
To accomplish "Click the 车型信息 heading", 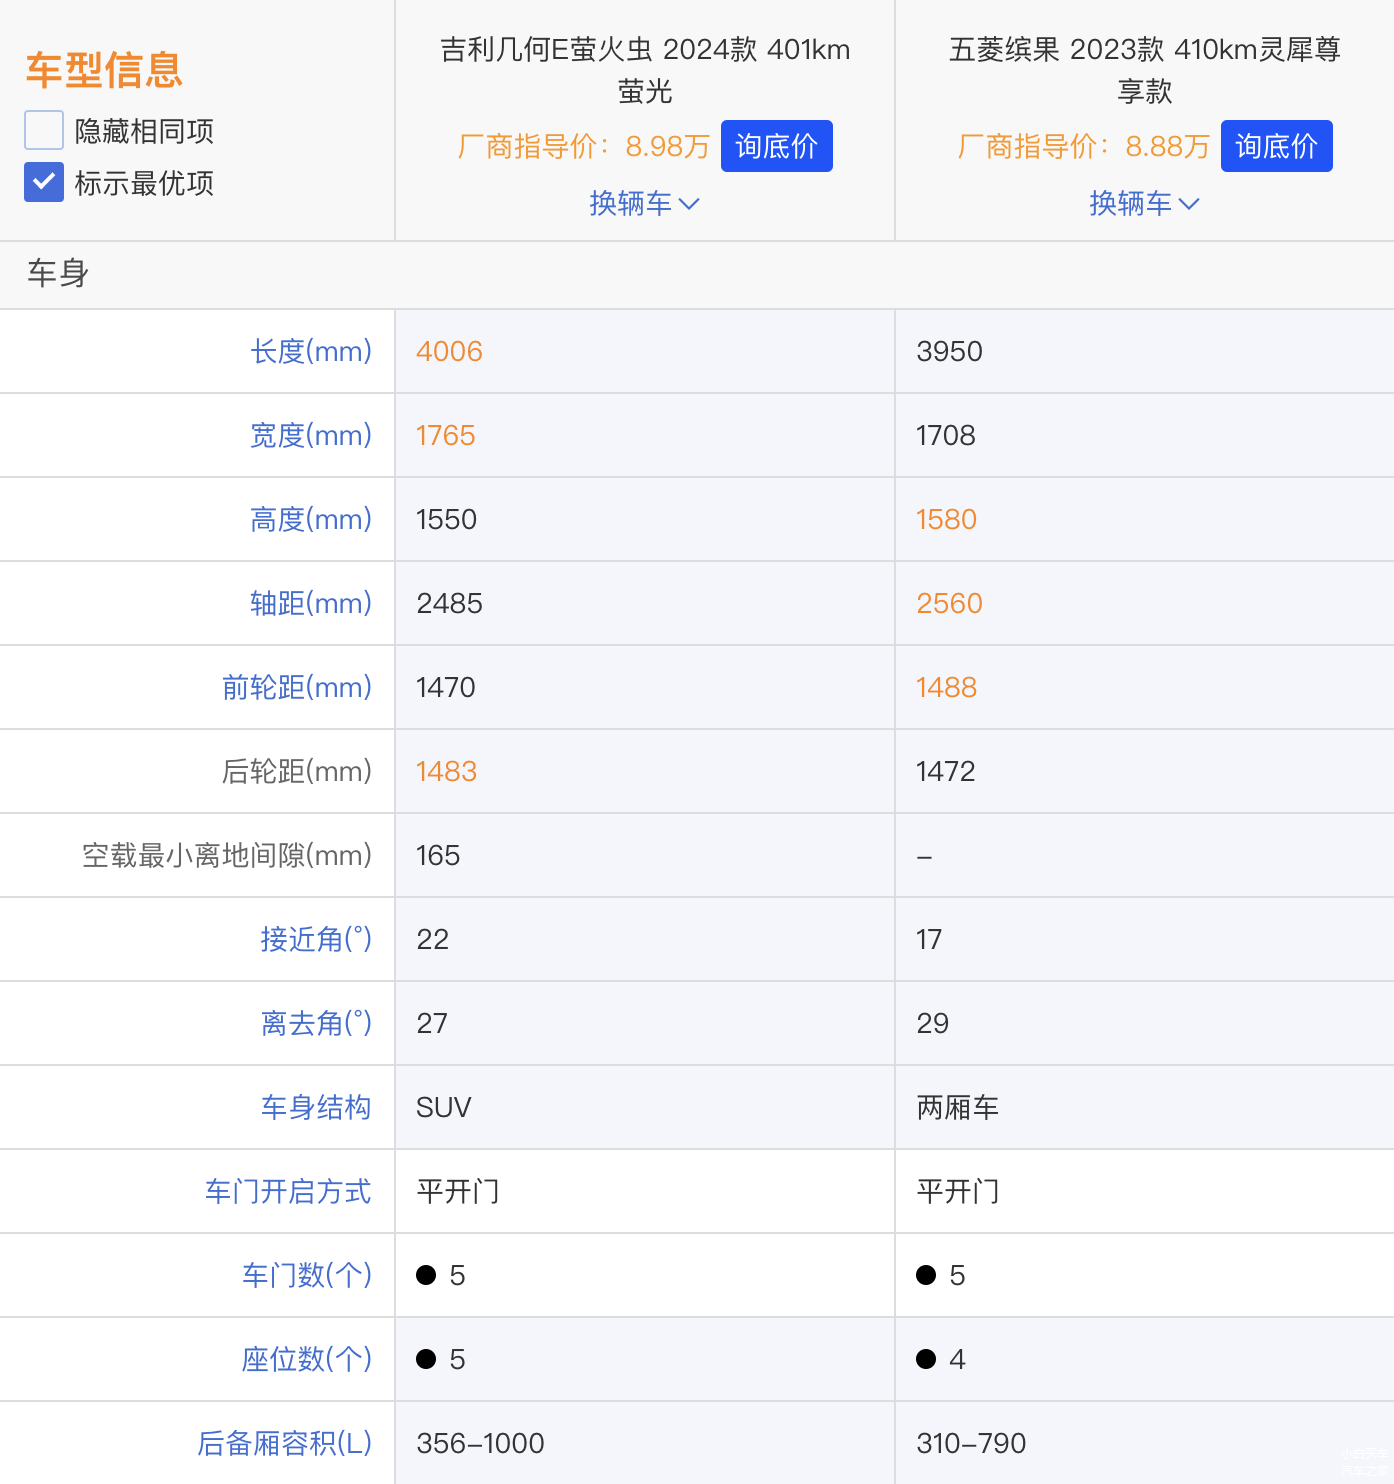I will 104,70.
